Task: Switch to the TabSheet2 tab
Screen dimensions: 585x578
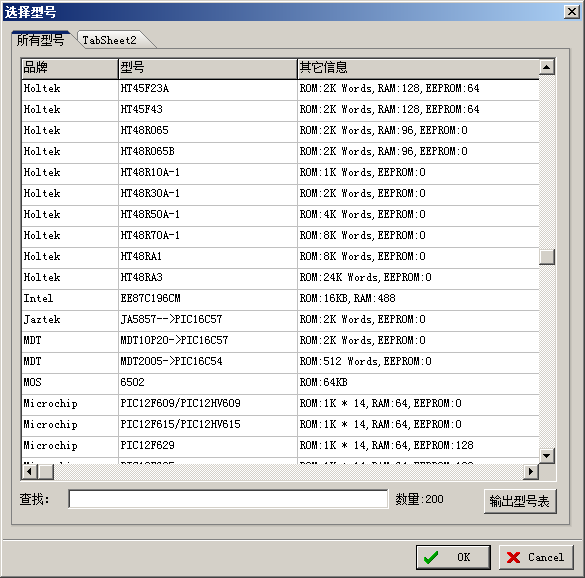Action: [112, 40]
